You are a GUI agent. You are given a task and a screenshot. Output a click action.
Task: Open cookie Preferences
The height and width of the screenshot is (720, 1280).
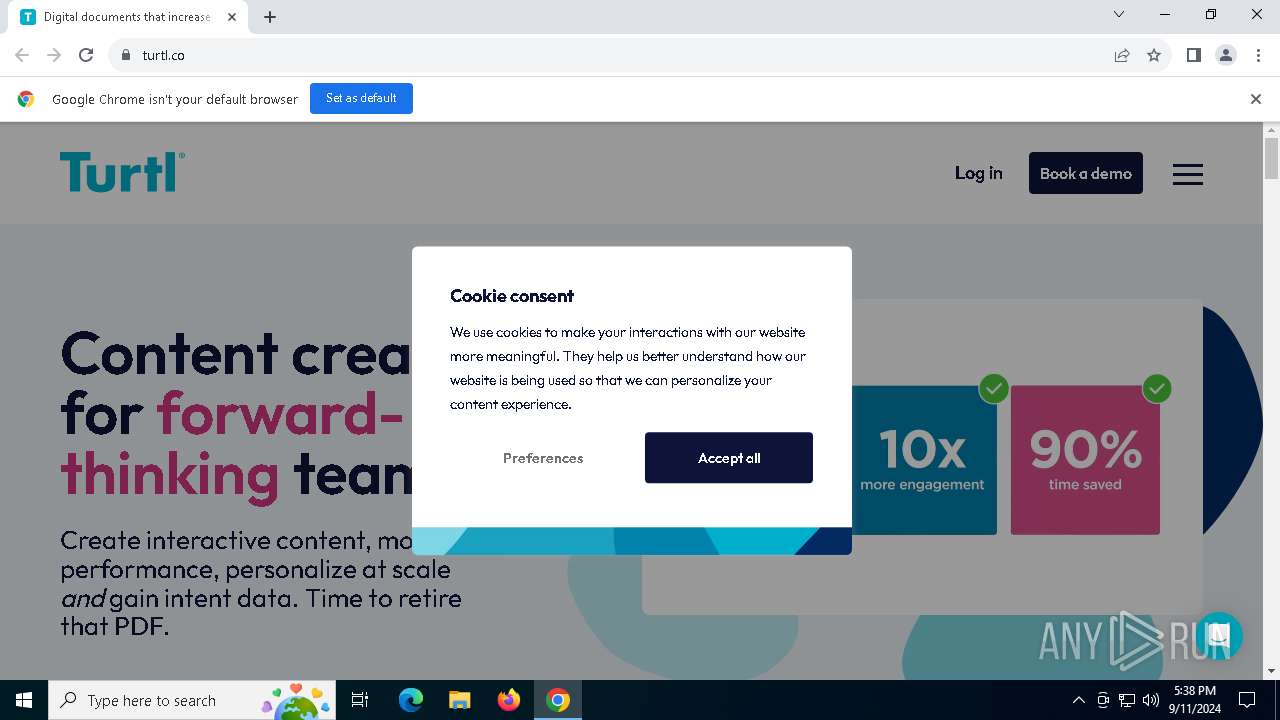(543, 458)
